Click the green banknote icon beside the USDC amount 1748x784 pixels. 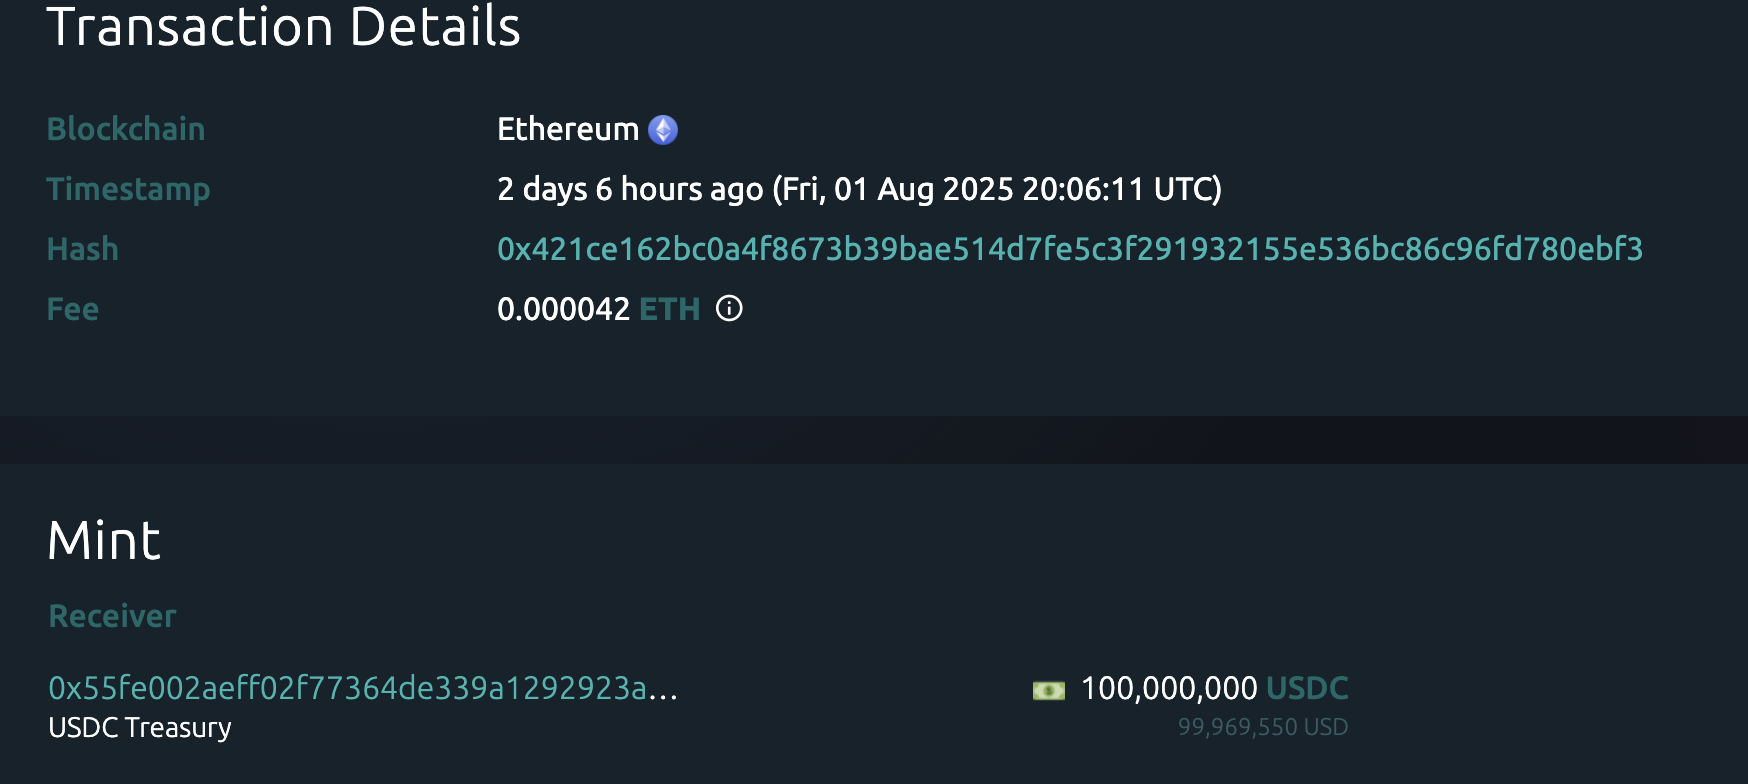tap(1048, 690)
